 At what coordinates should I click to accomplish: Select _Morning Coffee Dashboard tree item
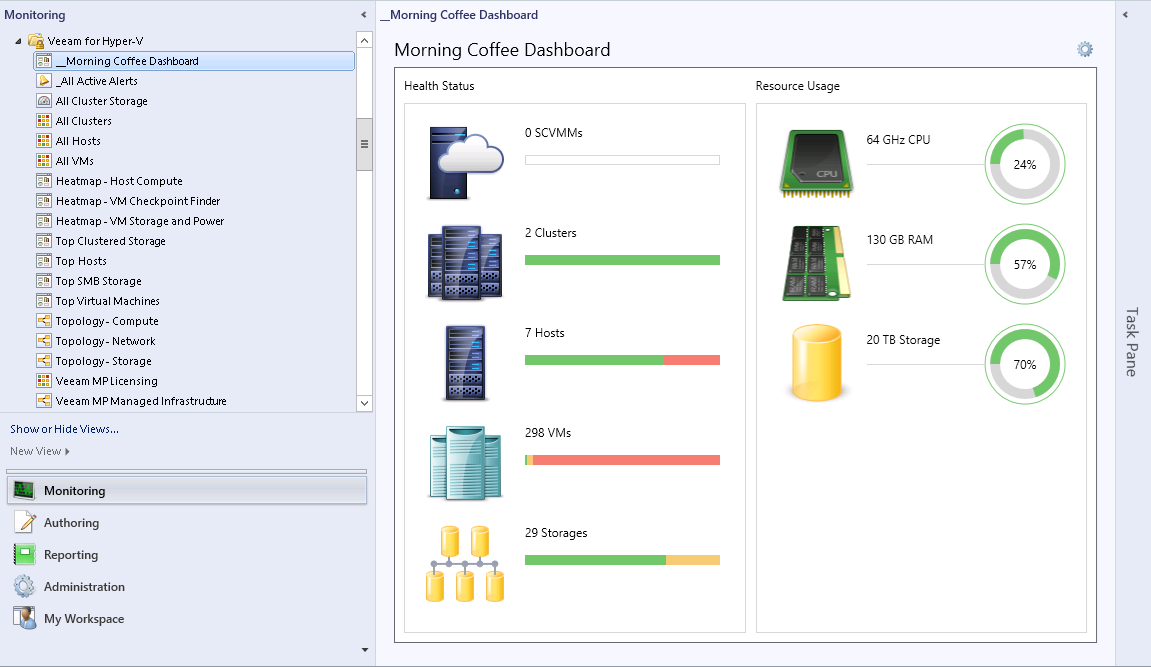[x=195, y=61]
